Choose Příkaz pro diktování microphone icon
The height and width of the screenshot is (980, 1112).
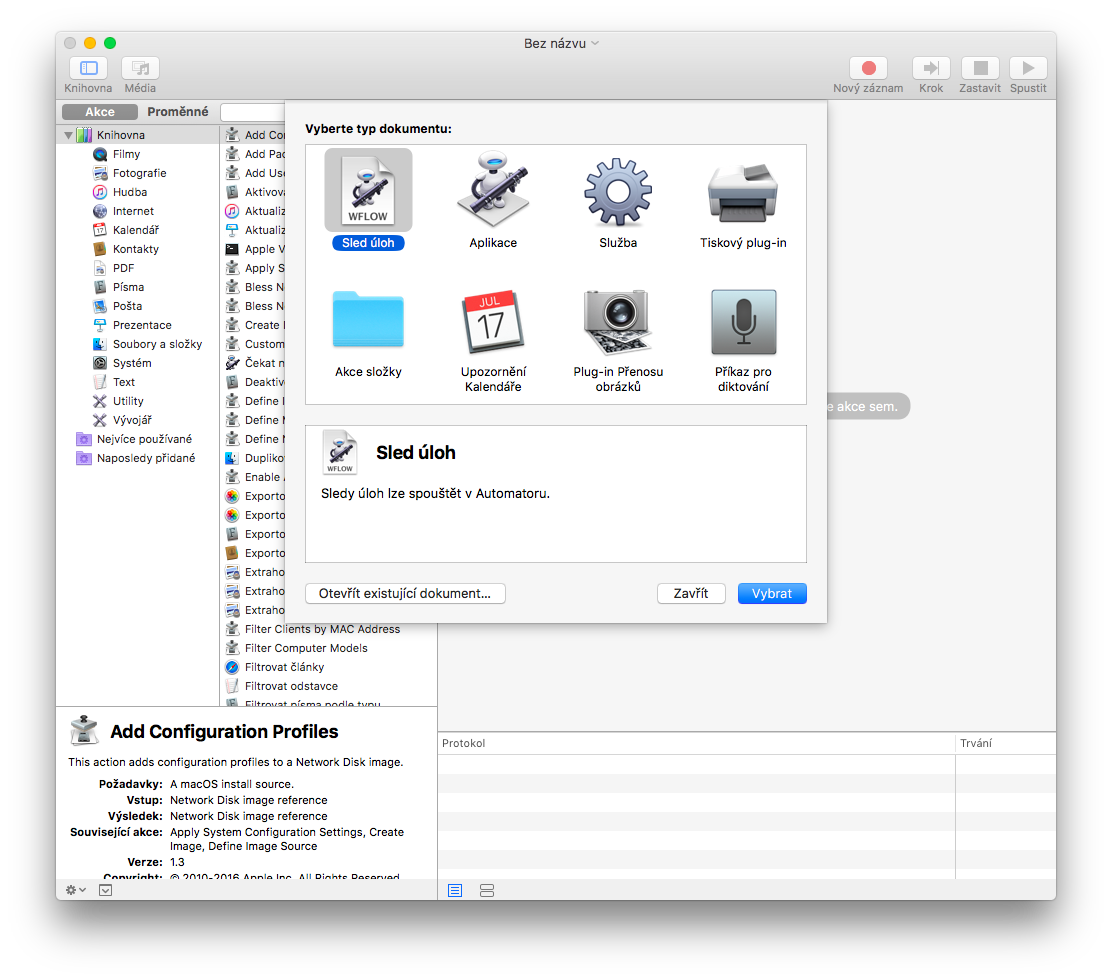click(x=743, y=321)
